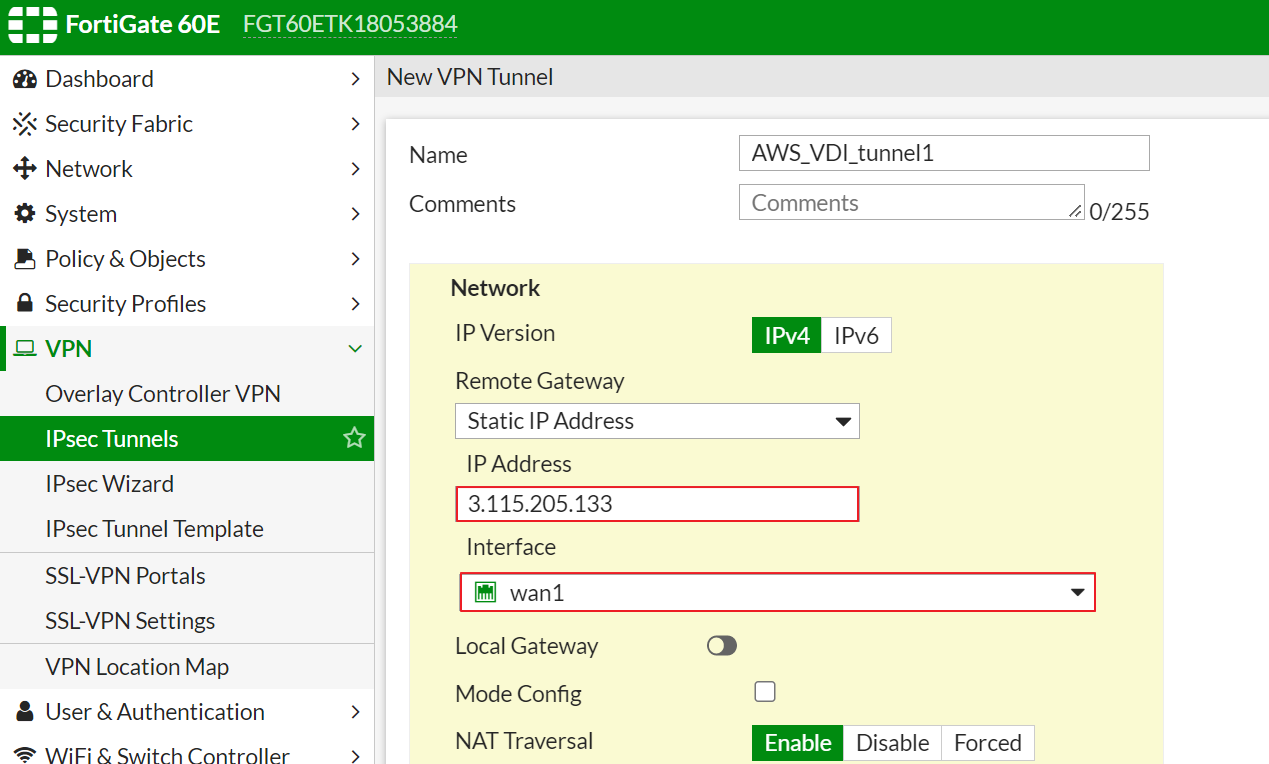Viewport: 1269px width, 764px height.
Task: Click the Security Profiles lock icon
Action: [25, 304]
